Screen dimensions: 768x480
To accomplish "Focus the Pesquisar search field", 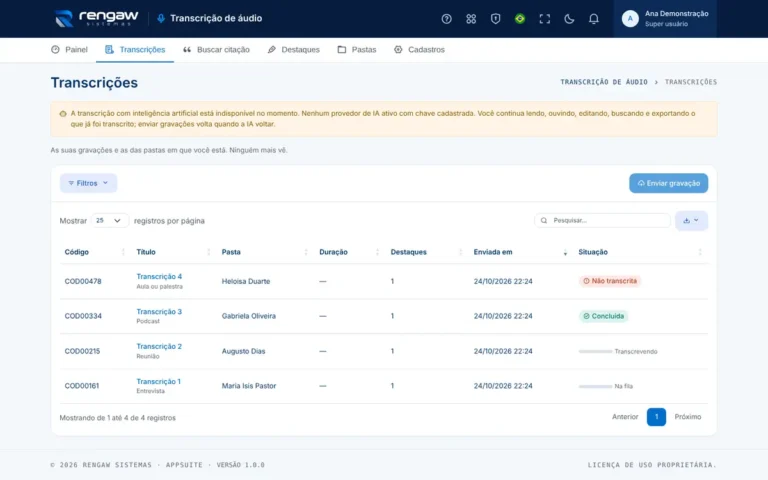I will click(602, 220).
